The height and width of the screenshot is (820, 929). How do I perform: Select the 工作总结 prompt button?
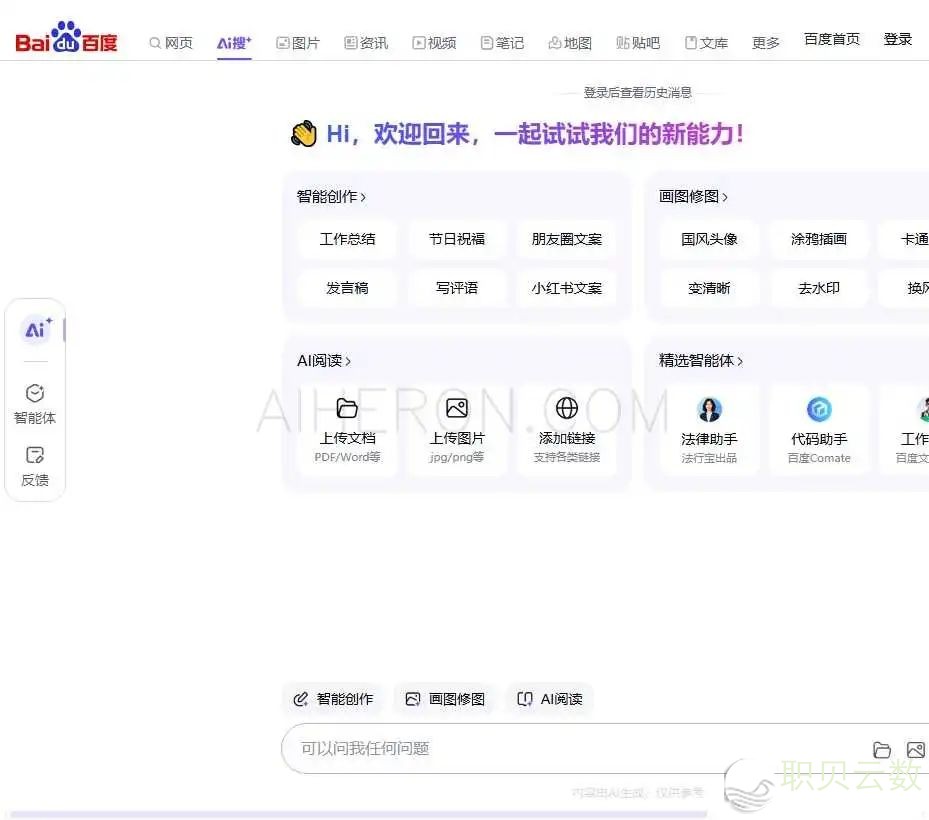tap(347, 240)
